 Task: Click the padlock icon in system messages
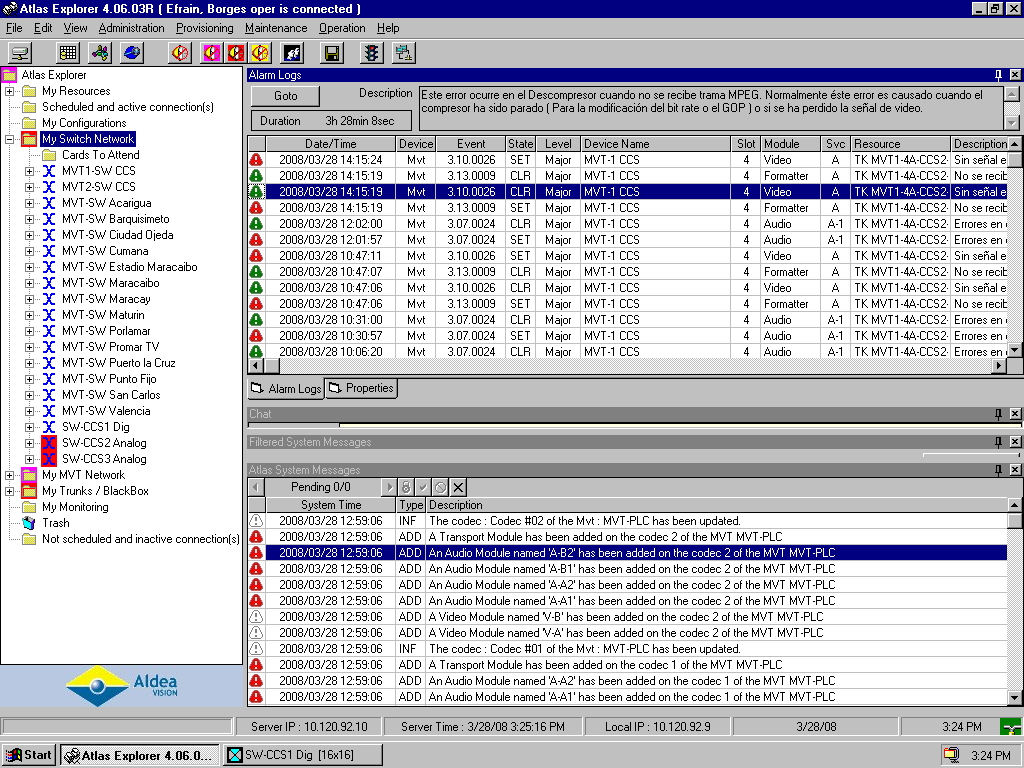coord(406,487)
